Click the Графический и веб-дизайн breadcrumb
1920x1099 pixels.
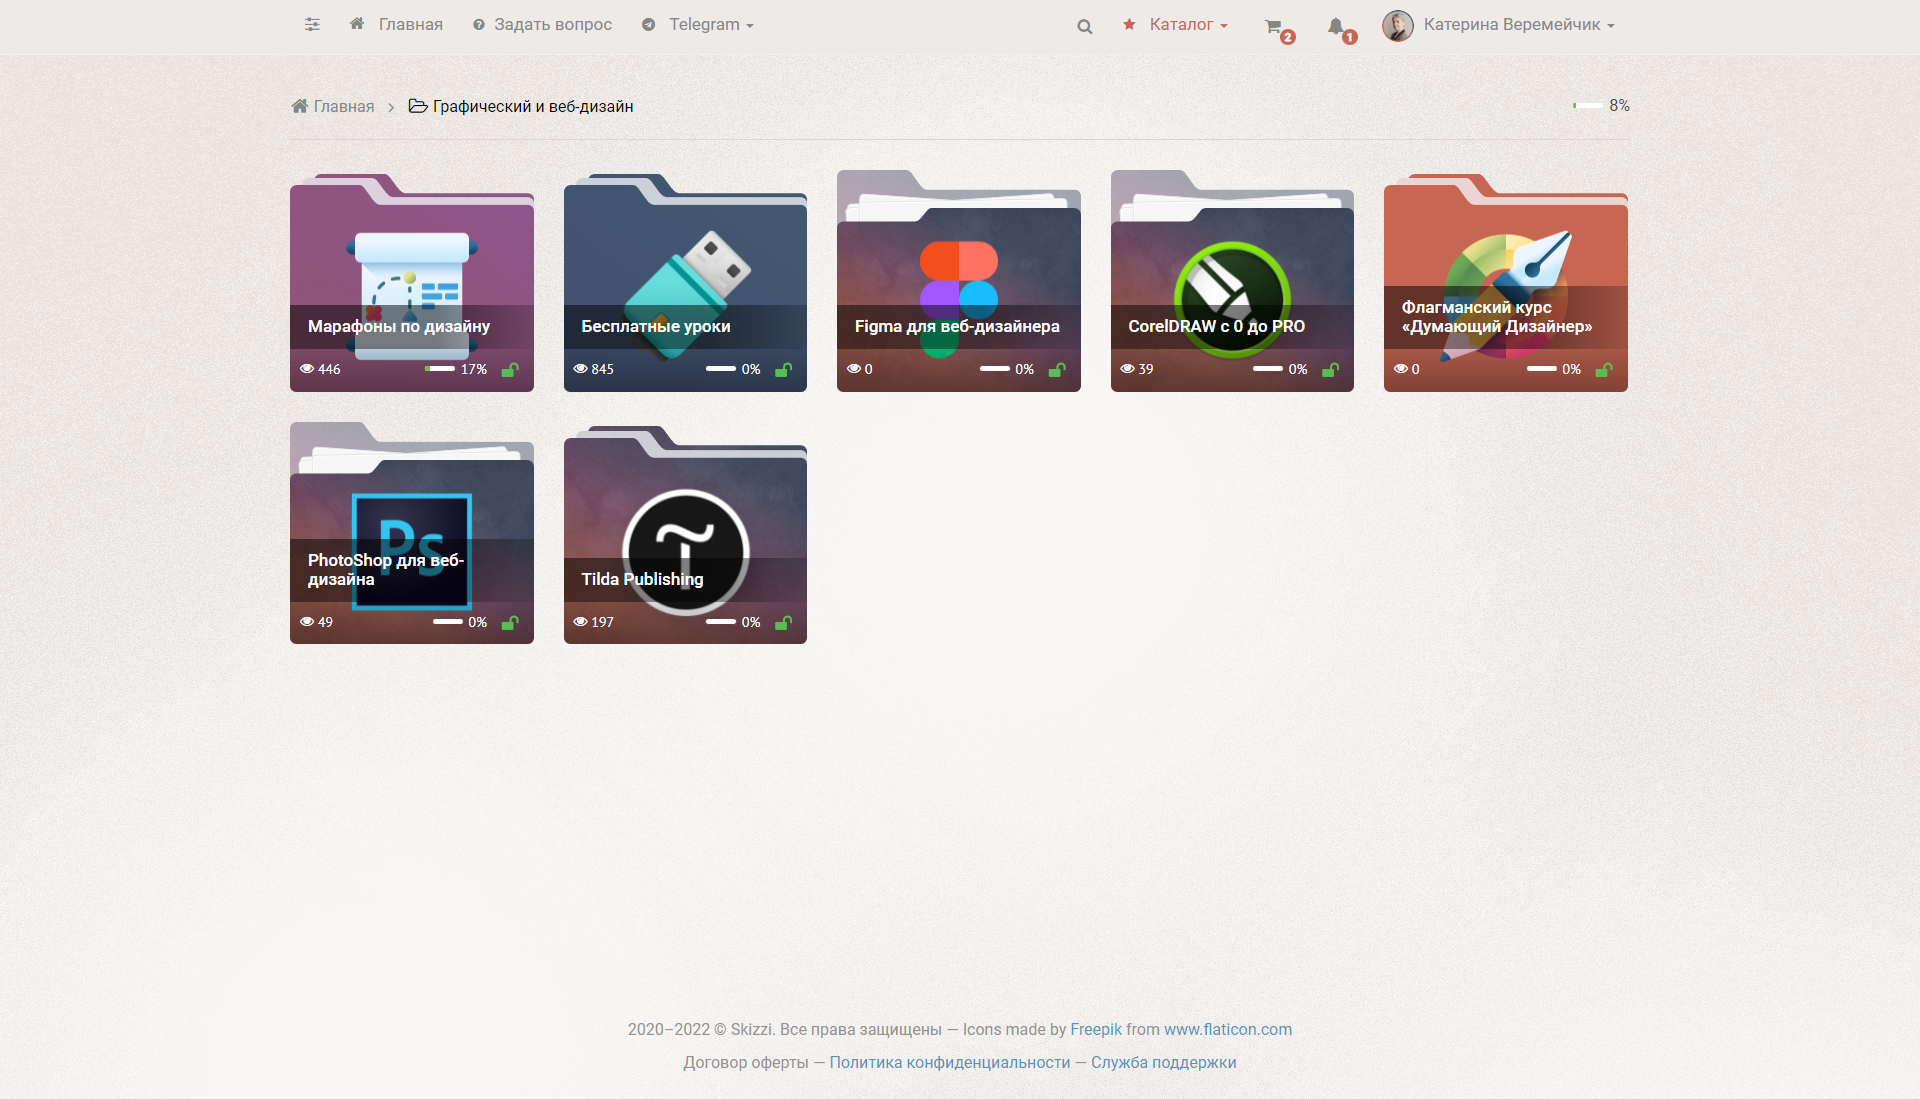(x=521, y=107)
